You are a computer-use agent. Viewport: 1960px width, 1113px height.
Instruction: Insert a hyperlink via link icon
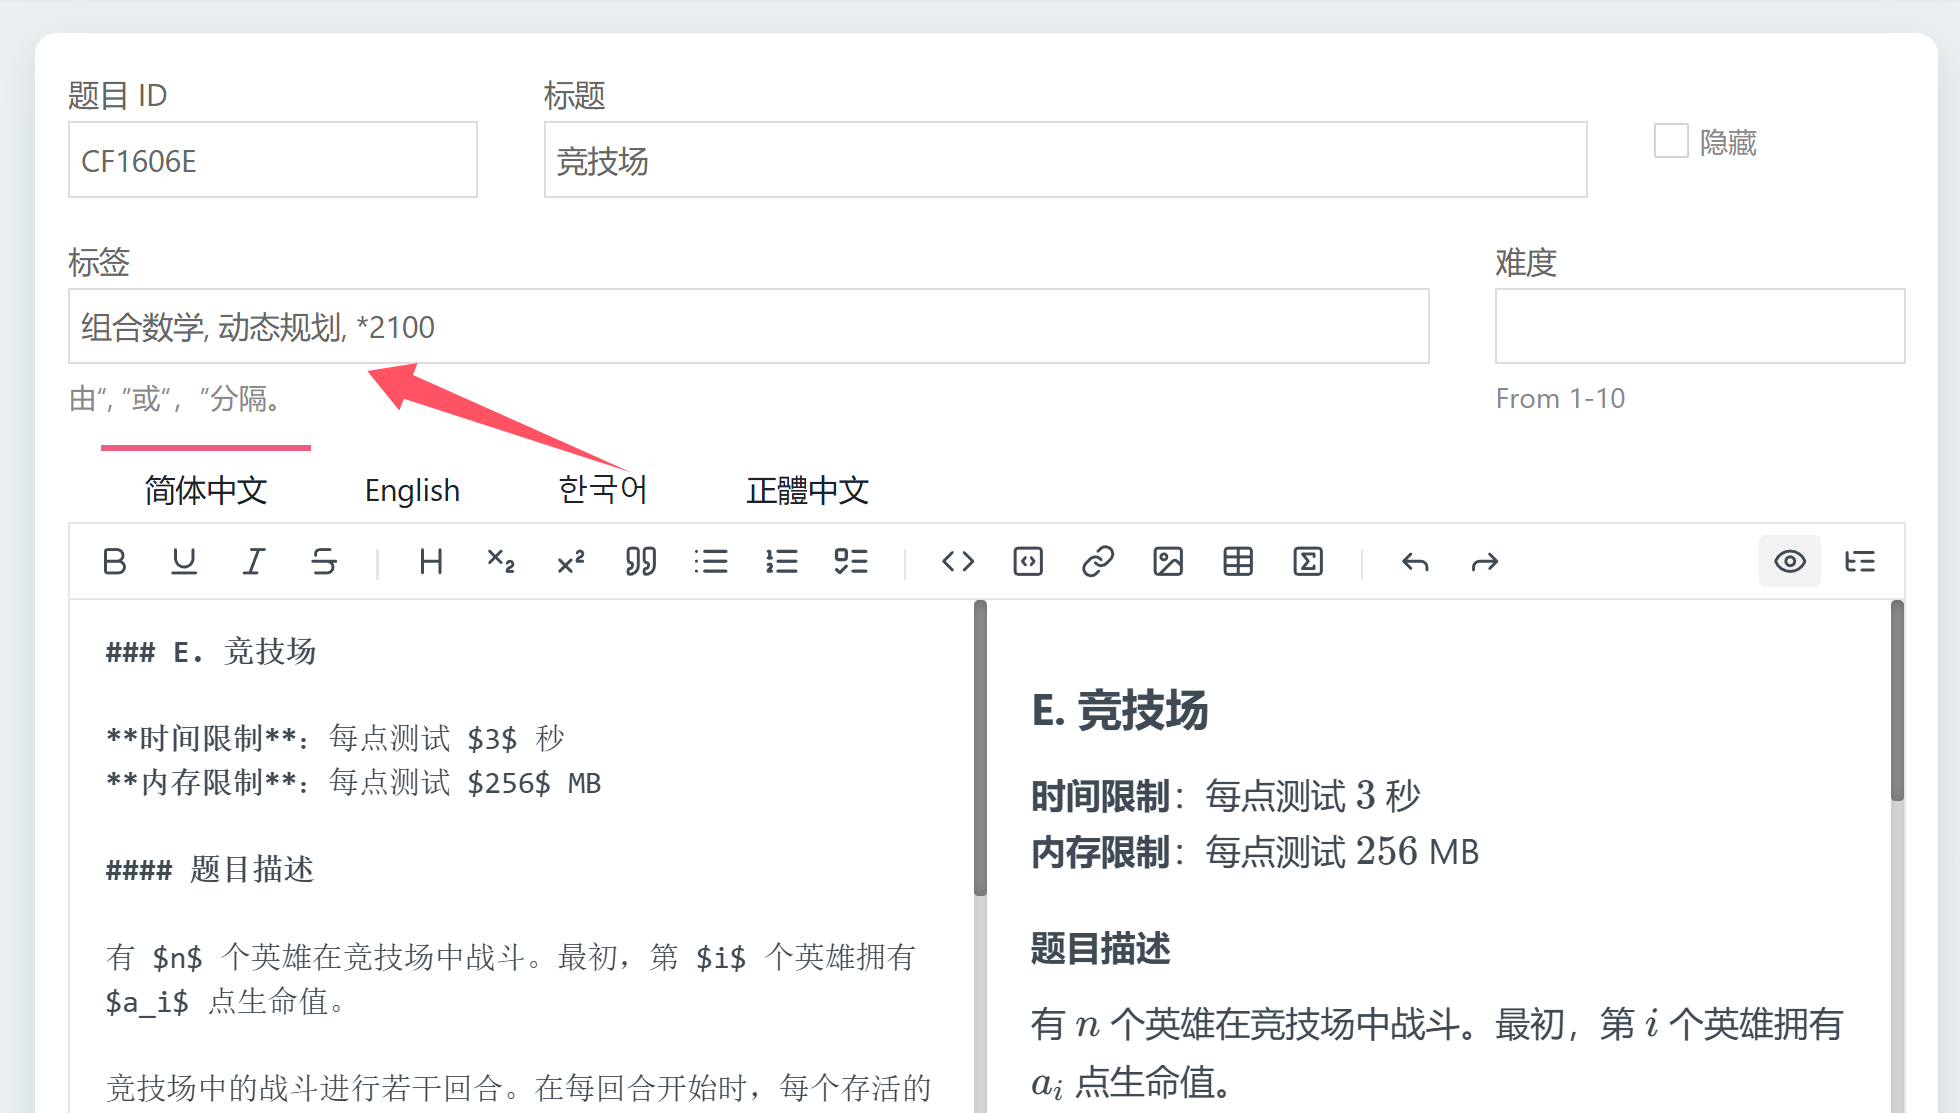tap(1098, 562)
